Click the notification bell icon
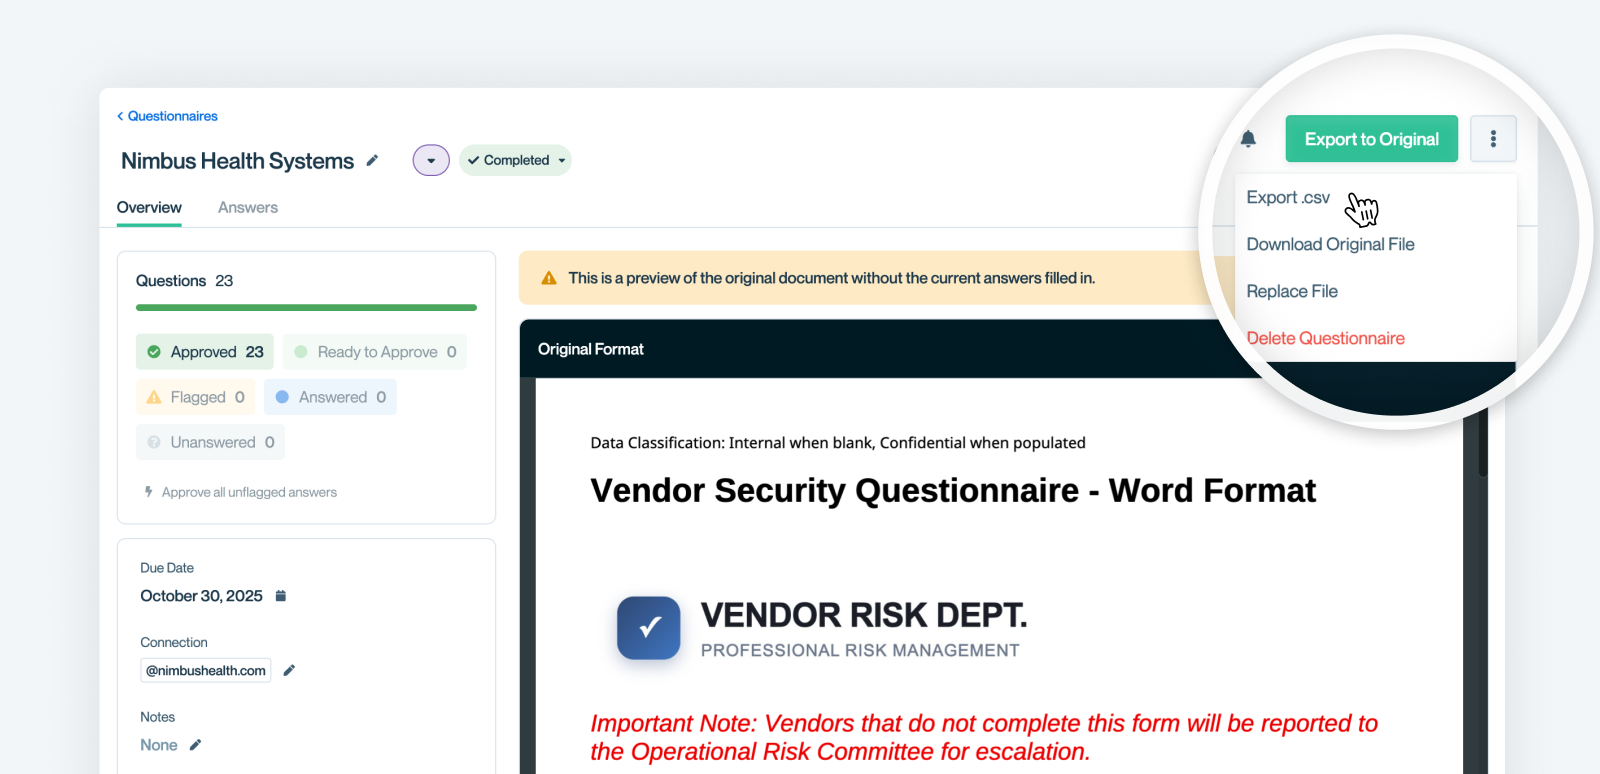This screenshot has width=1600, height=774. tap(1248, 139)
